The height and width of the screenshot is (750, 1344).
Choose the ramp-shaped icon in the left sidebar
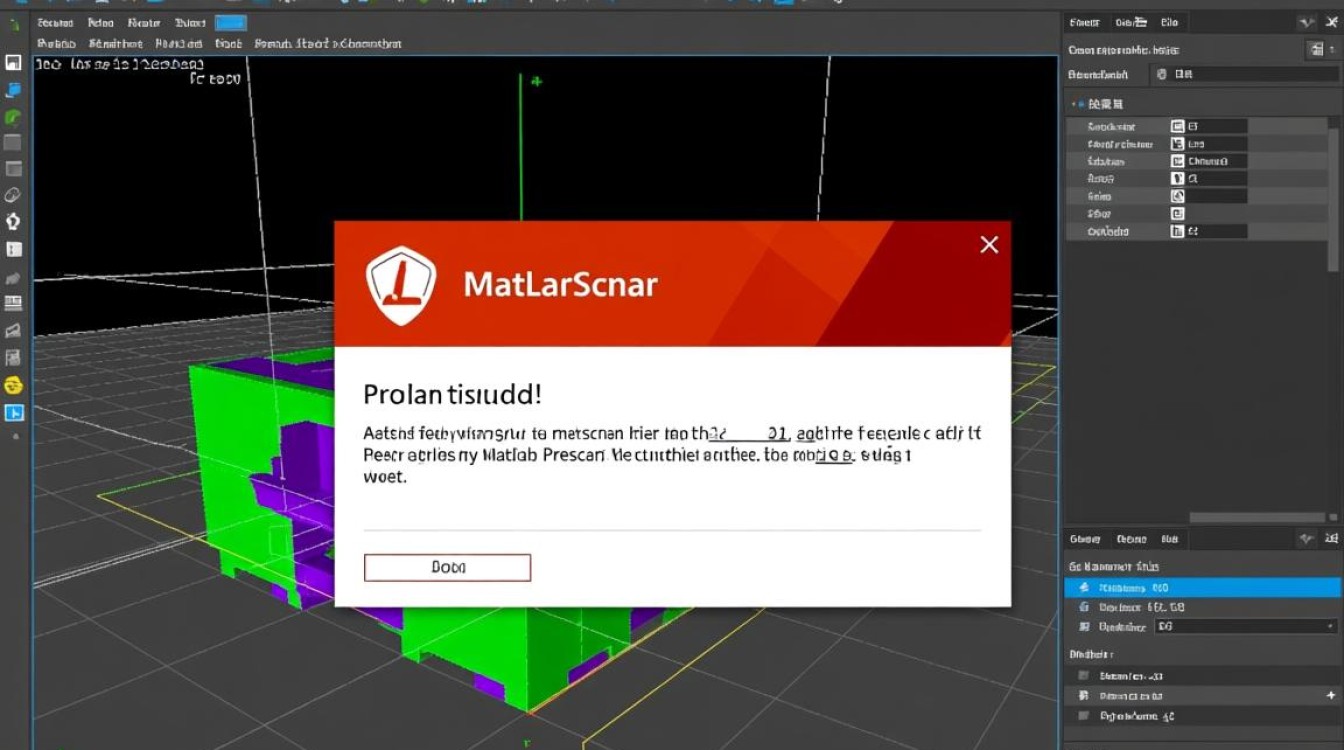(13, 330)
